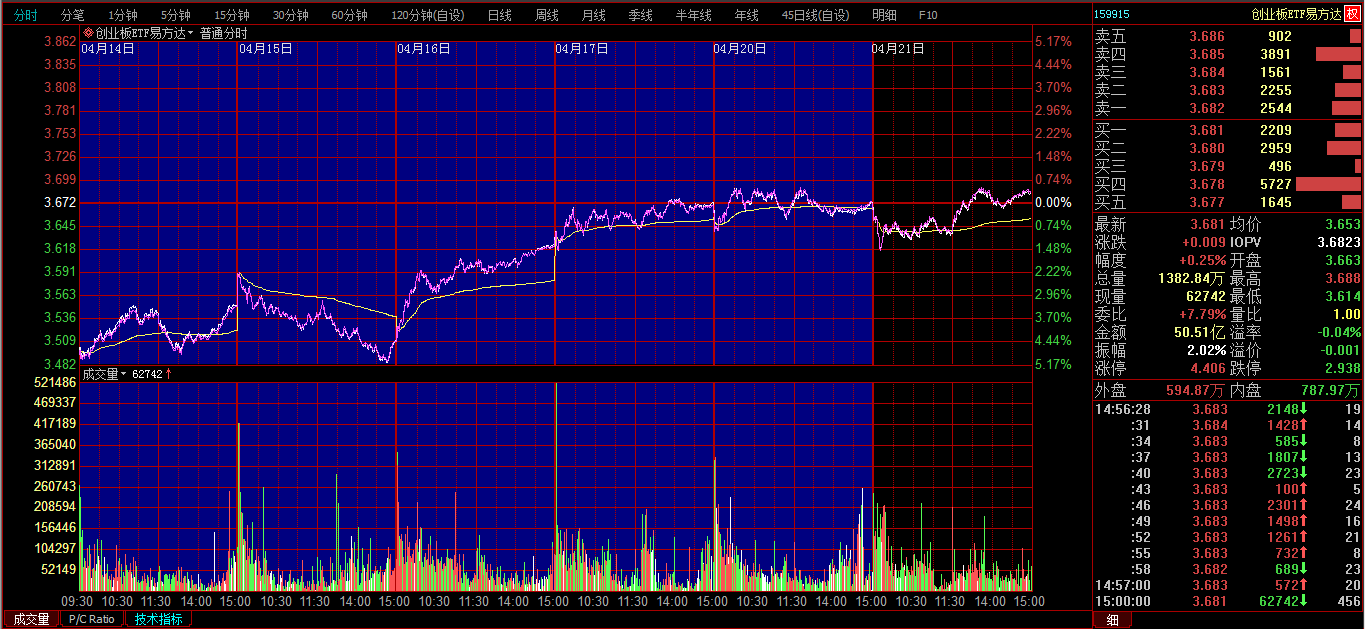Select the 1分钟 period tab
Viewport: 1365px width, 629px height.
[x=123, y=15]
